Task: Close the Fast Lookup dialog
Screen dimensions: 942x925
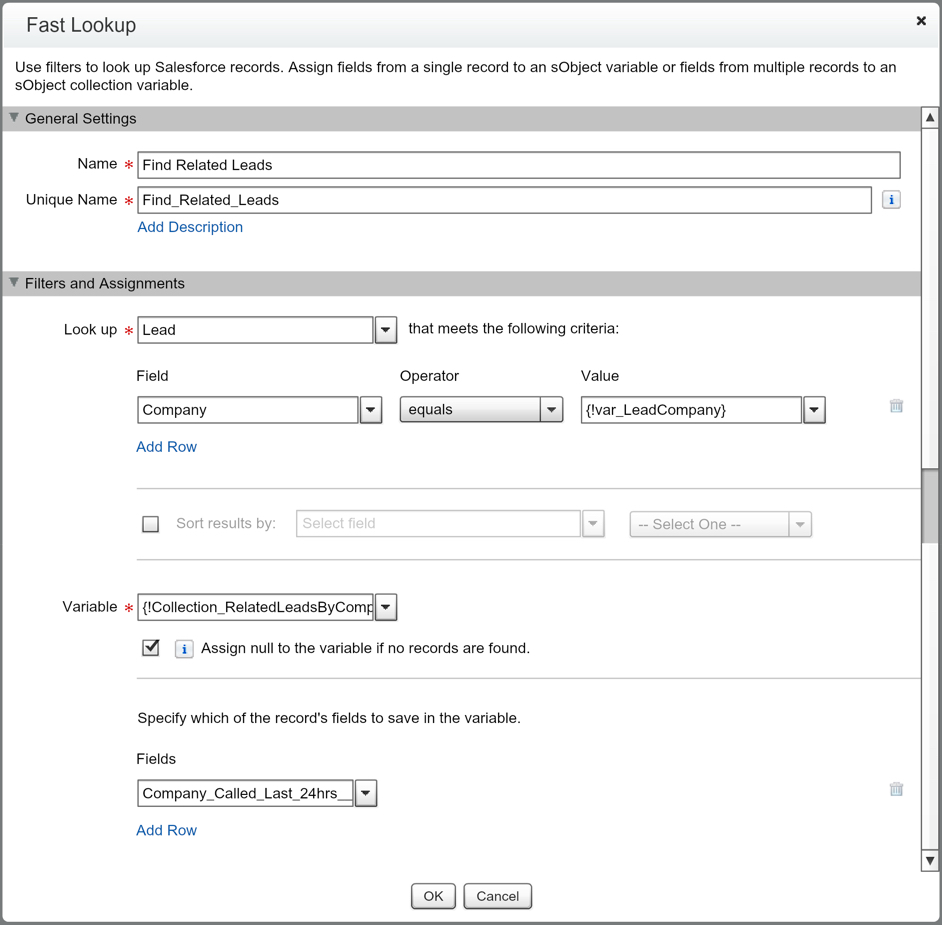Action: [921, 21]
